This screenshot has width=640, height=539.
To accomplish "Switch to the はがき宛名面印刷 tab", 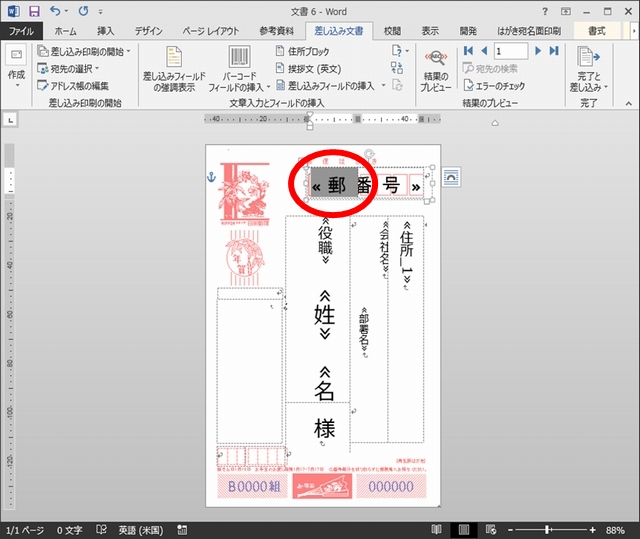I will point(529,31).
